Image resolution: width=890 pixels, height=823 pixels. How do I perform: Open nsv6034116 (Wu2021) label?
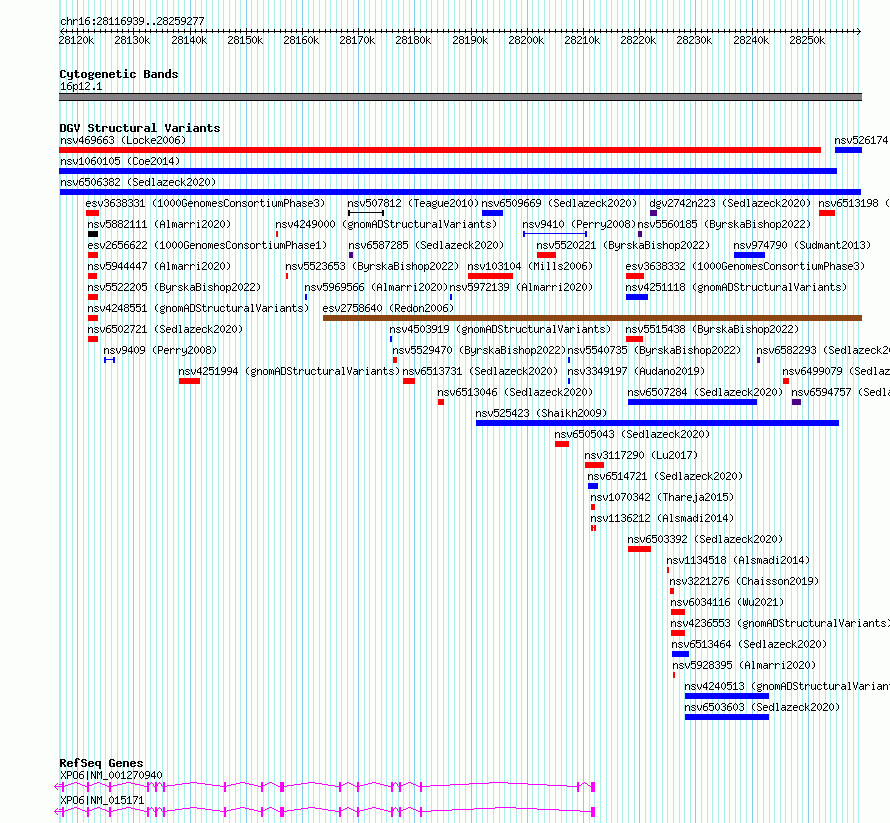click(x=727, y=602)
